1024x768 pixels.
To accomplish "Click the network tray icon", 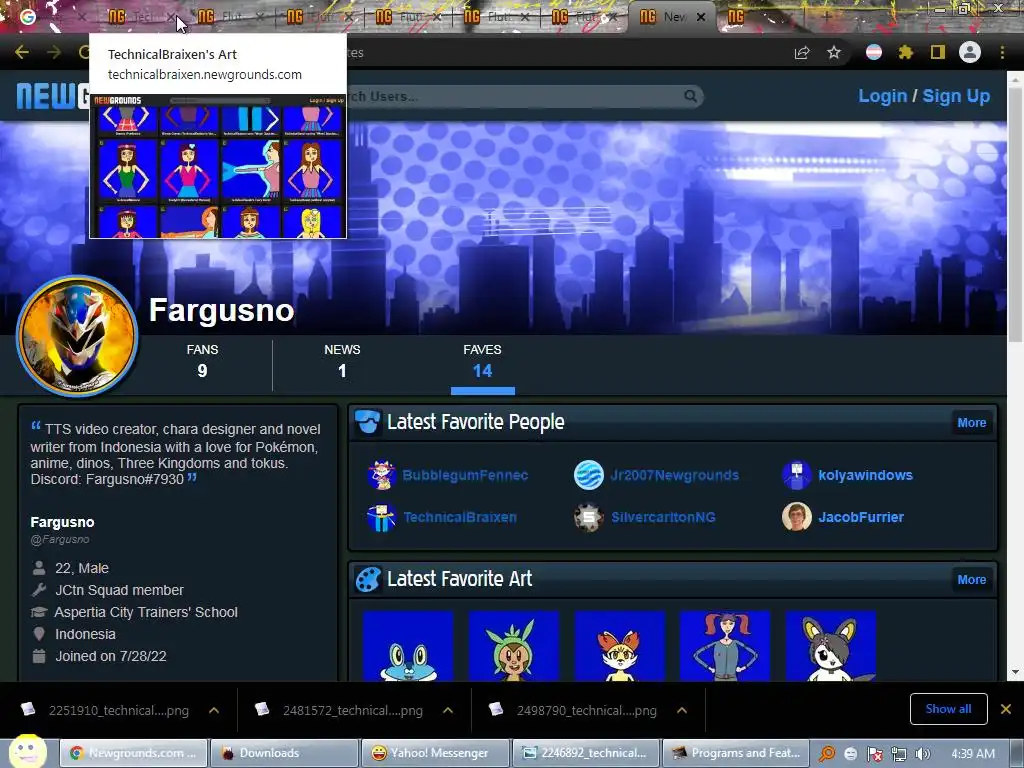I will [x=899, y=754].
